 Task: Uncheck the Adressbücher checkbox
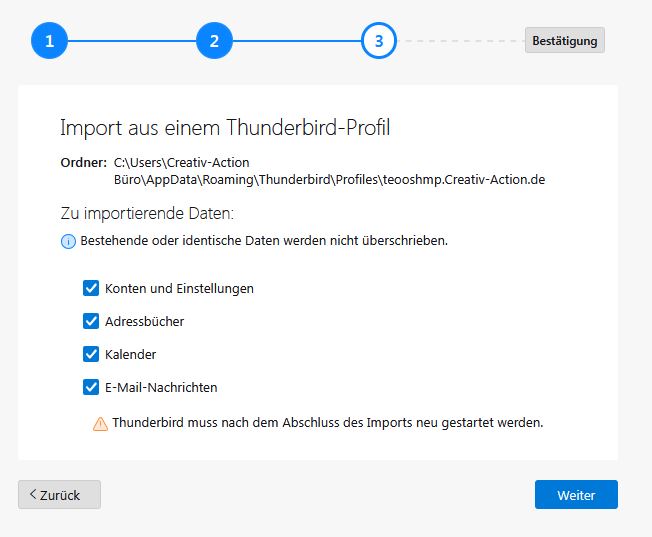pyautogui.click(x=91, y=321)
